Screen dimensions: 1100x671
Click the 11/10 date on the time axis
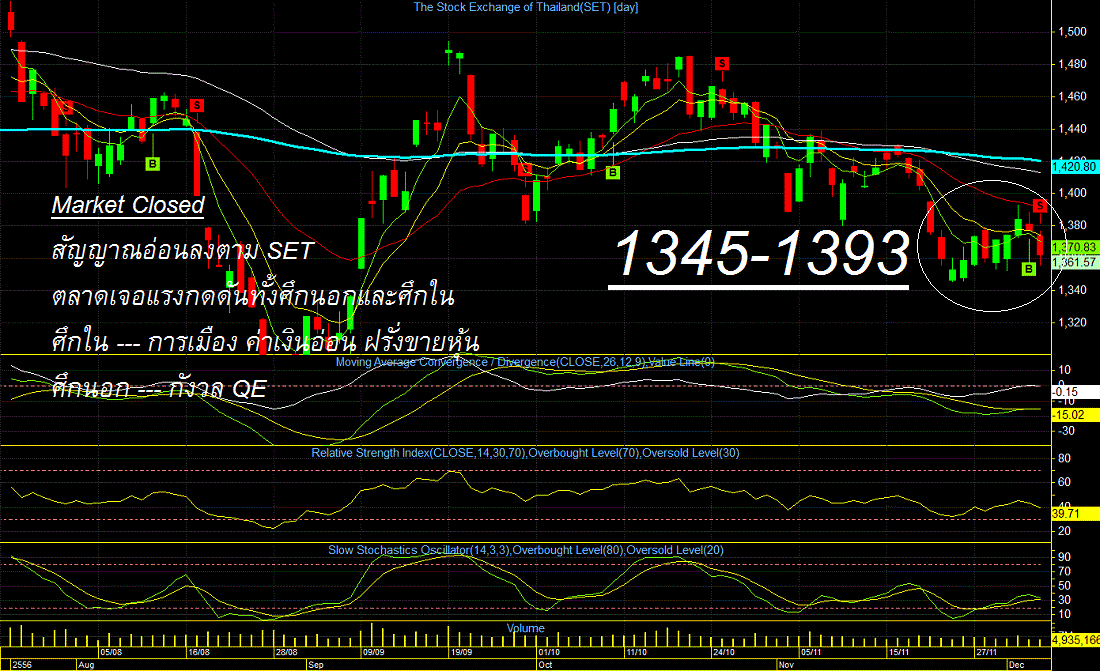point(636,652)
